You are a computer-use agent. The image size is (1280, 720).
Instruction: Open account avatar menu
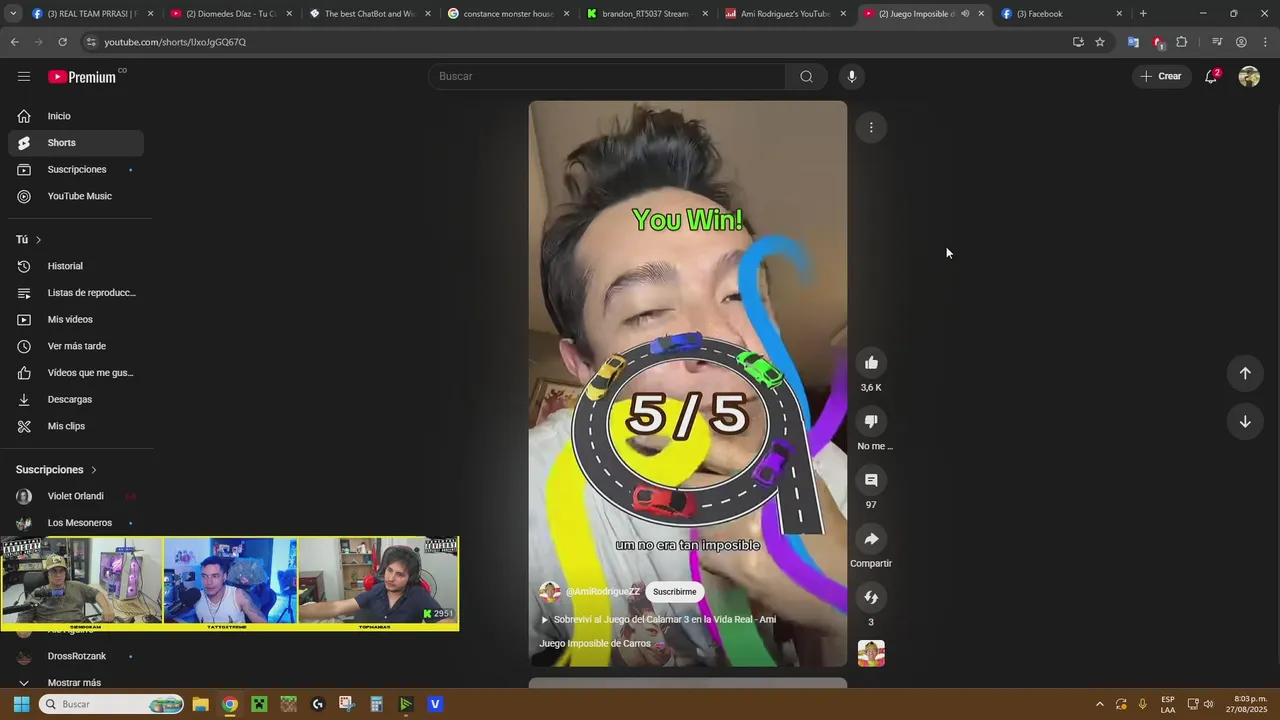click(x=1249, y=76)
